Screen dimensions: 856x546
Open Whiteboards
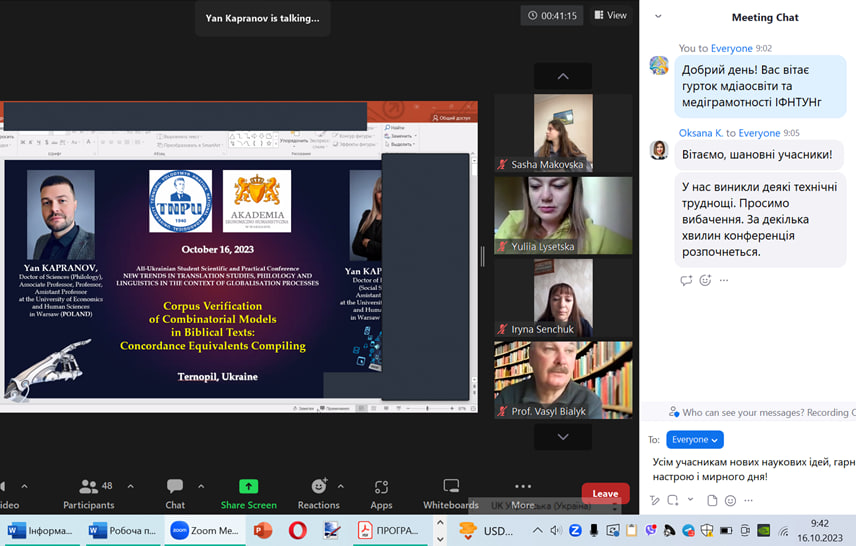451,494
